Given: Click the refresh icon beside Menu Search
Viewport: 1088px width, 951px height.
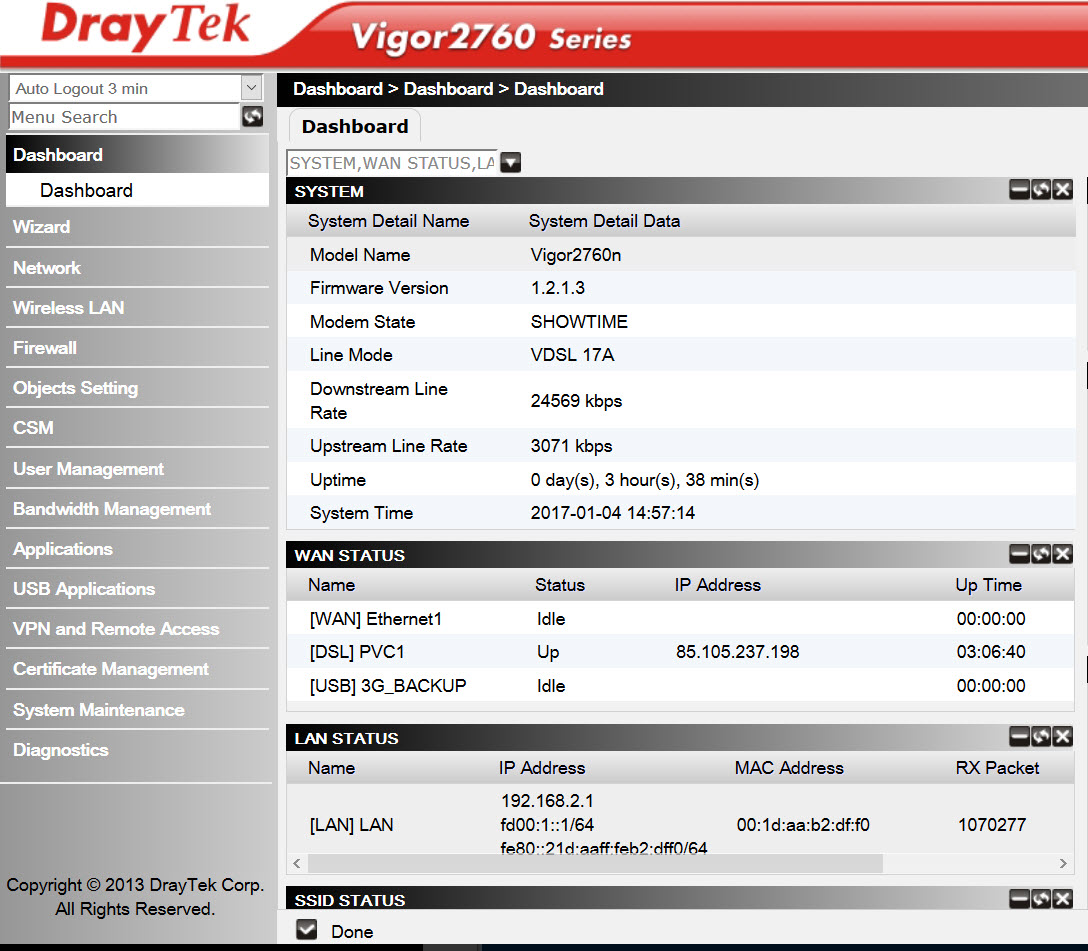Looking at the screenshot, I should (x=253, y=117).
